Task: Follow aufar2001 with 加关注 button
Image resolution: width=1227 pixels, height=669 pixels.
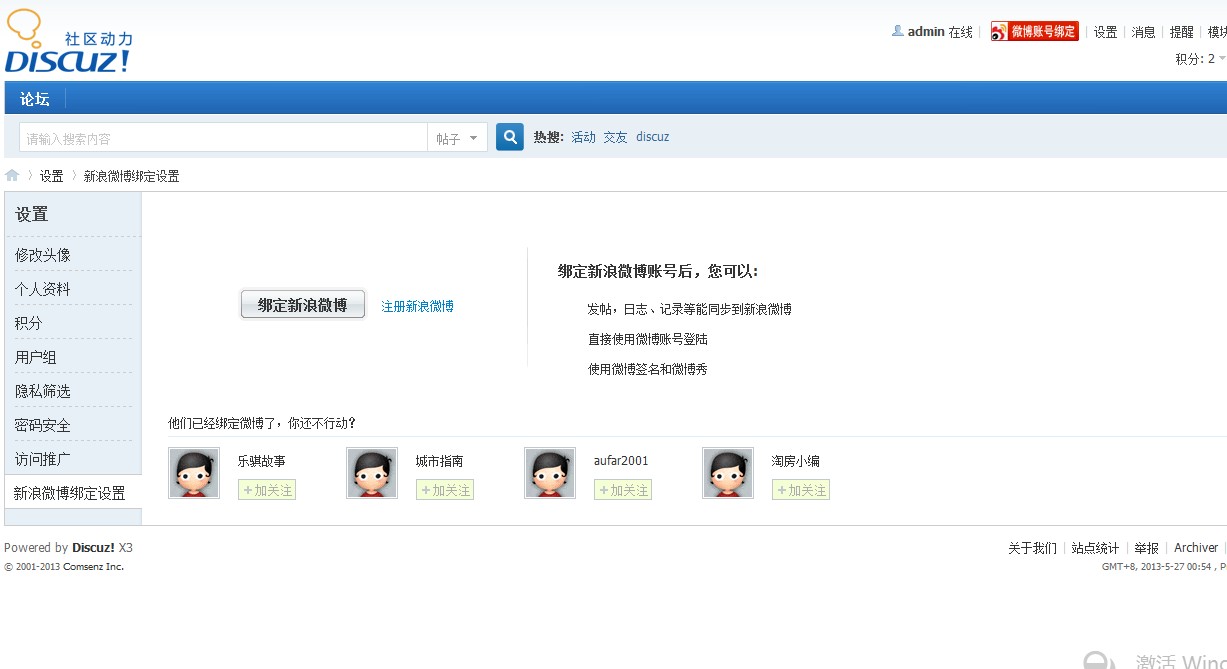Action: click(x=623, y=490)
